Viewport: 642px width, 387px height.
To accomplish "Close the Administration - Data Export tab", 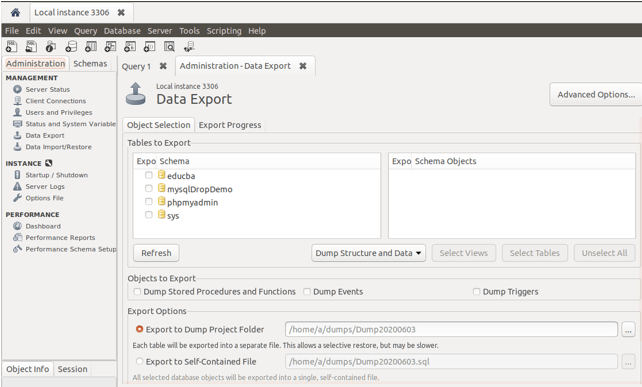I will pyautogui.click(x=303, y=66).
